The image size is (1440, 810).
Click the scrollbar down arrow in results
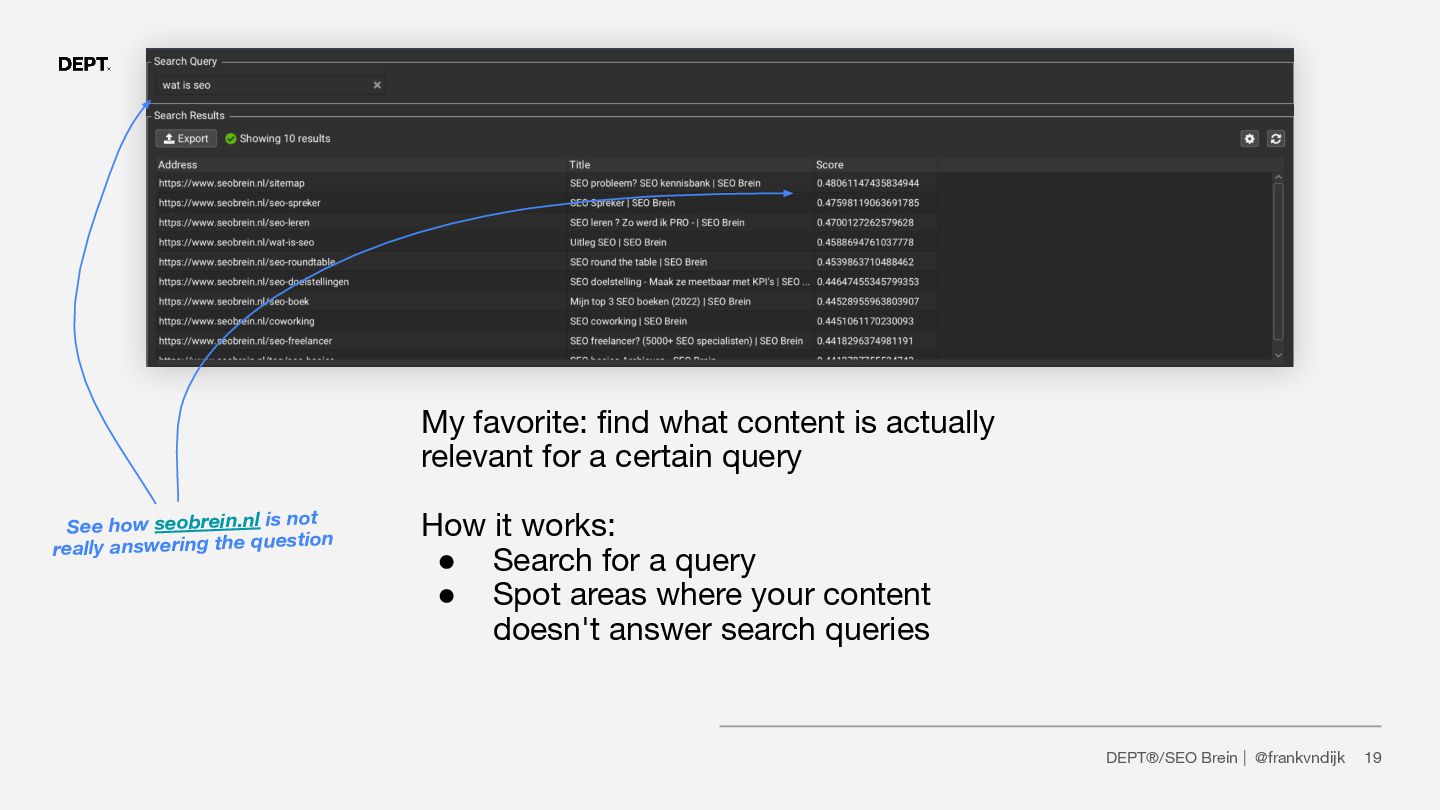click(x=1277, y=354)
